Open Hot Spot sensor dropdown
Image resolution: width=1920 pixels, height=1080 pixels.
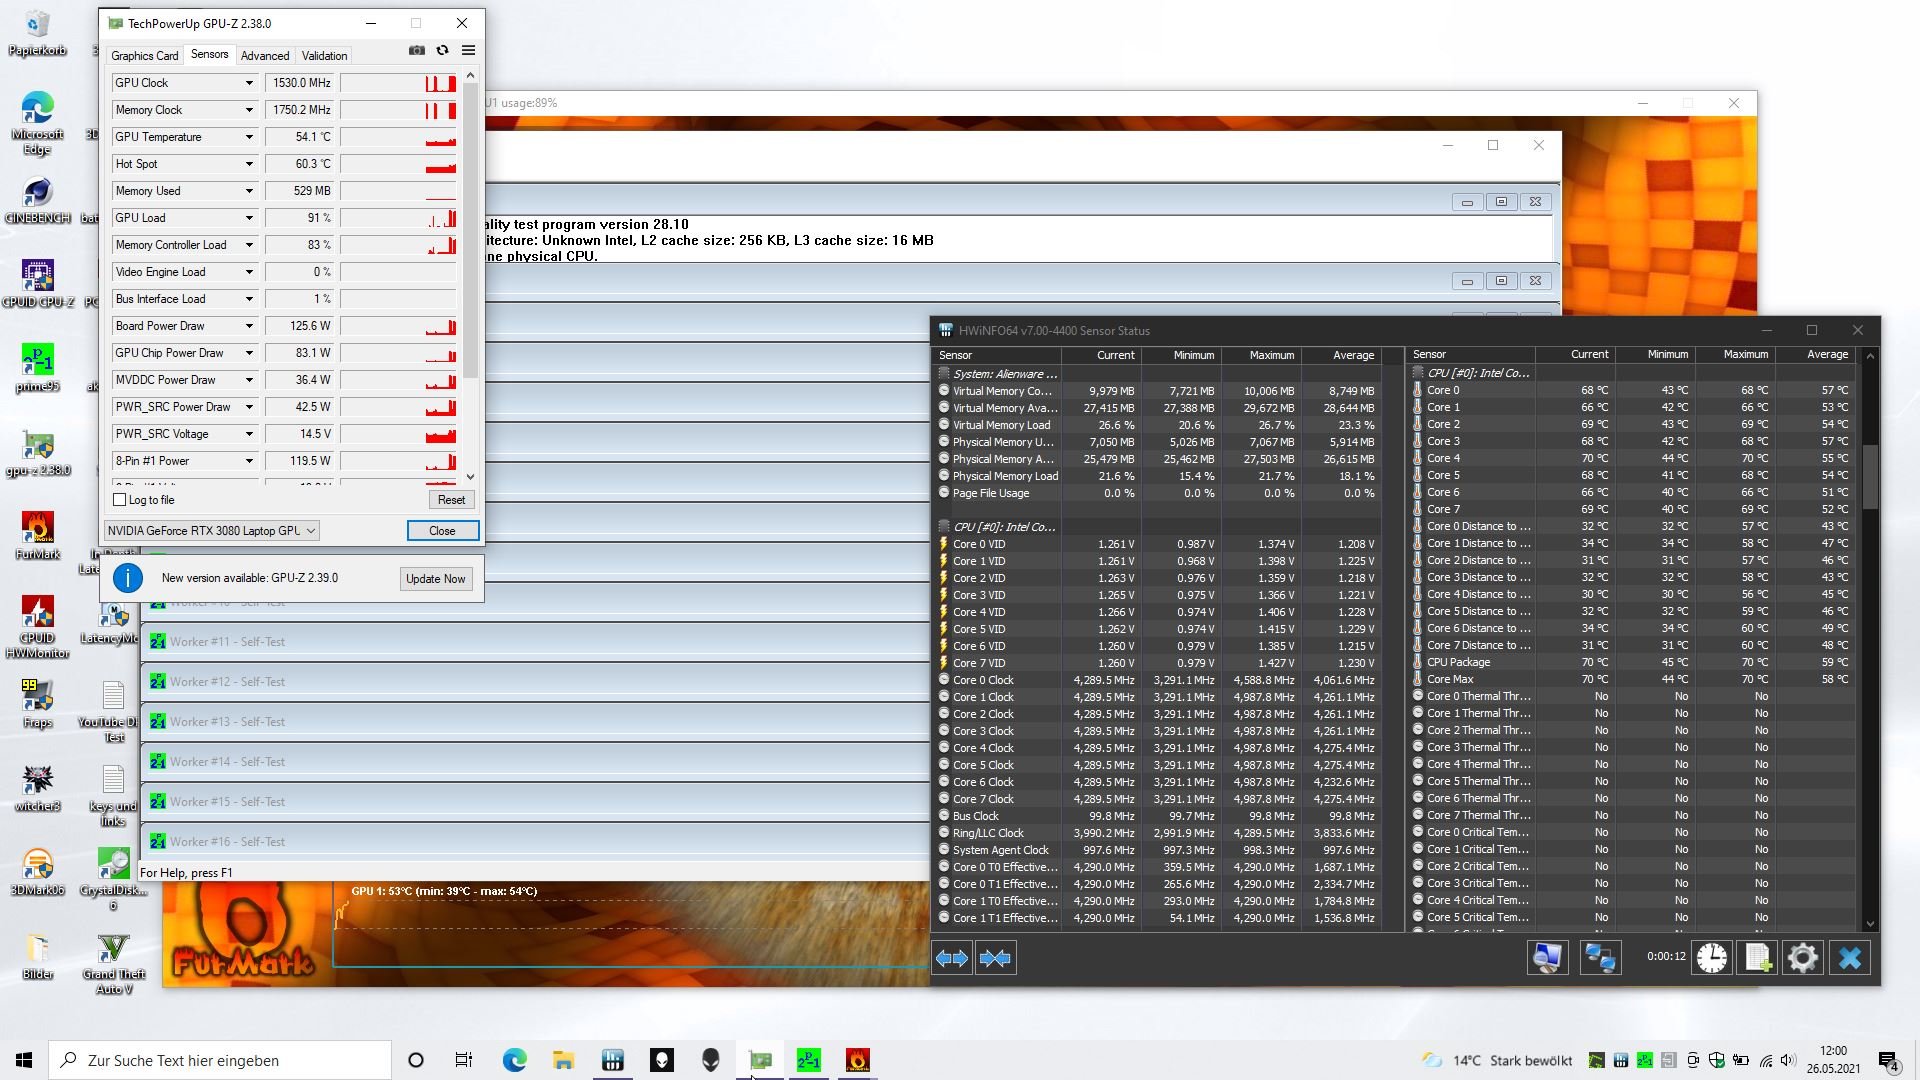click(x=249, y=164)
